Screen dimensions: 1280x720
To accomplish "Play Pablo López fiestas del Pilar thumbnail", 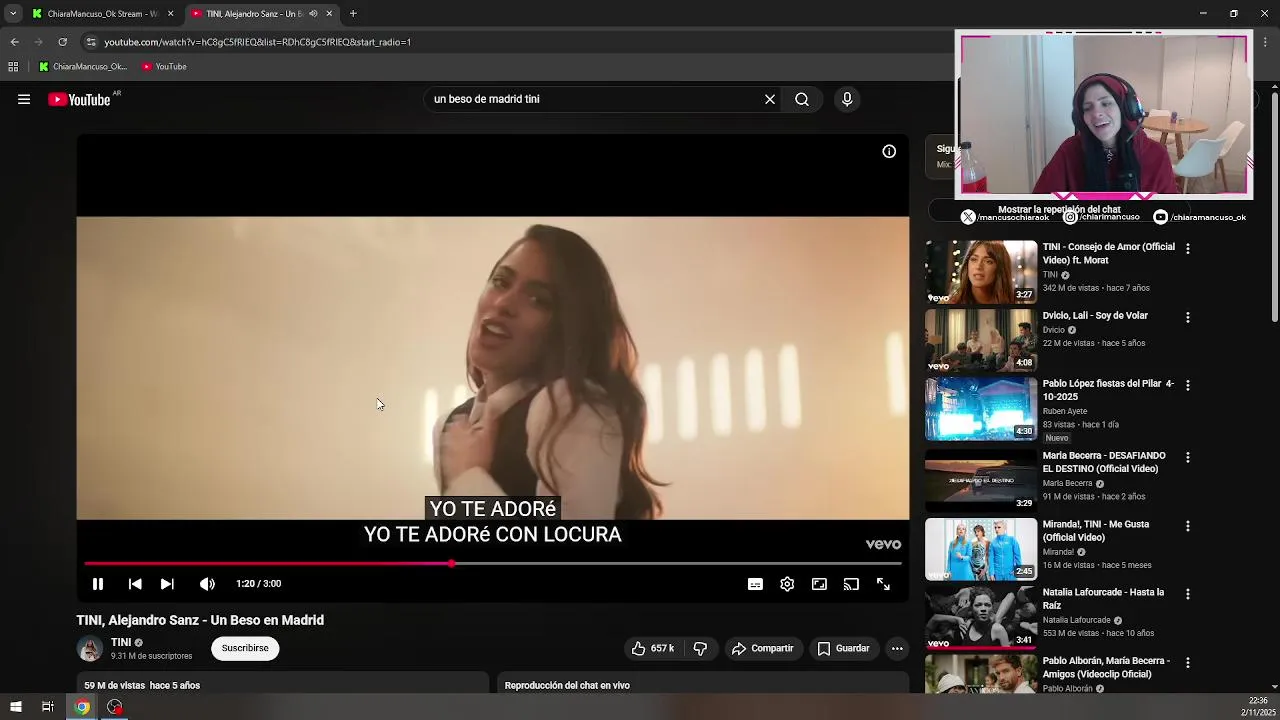I will pyautogui.click(x=981, y=409).
